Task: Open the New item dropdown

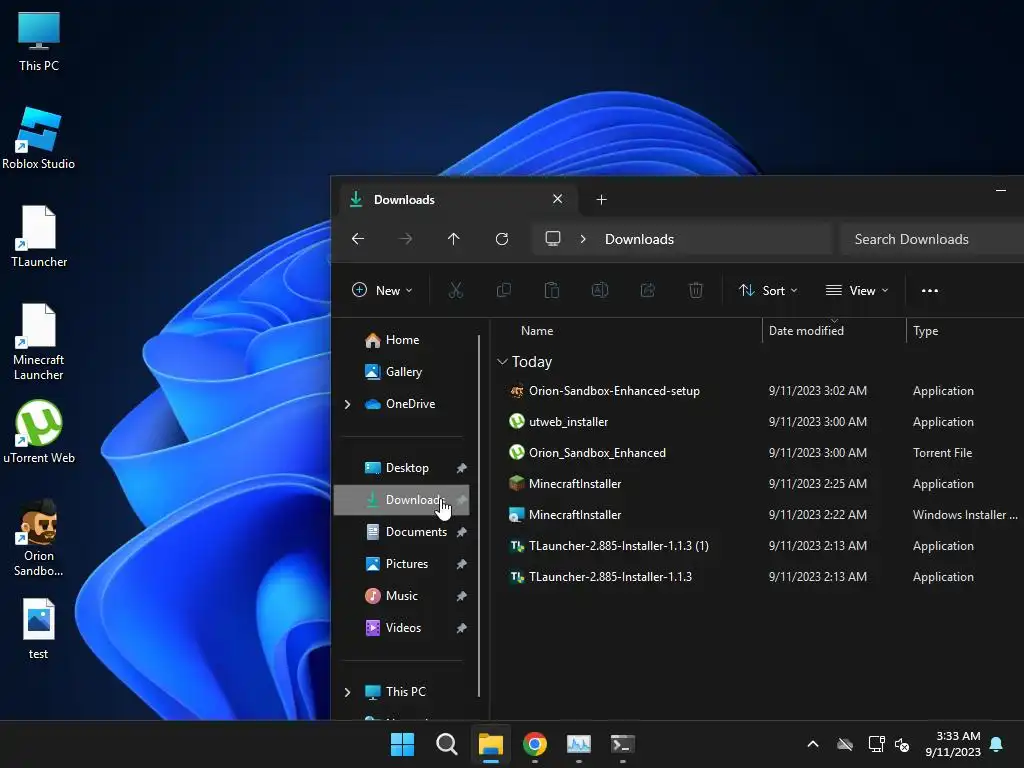Action: (383, 291)
